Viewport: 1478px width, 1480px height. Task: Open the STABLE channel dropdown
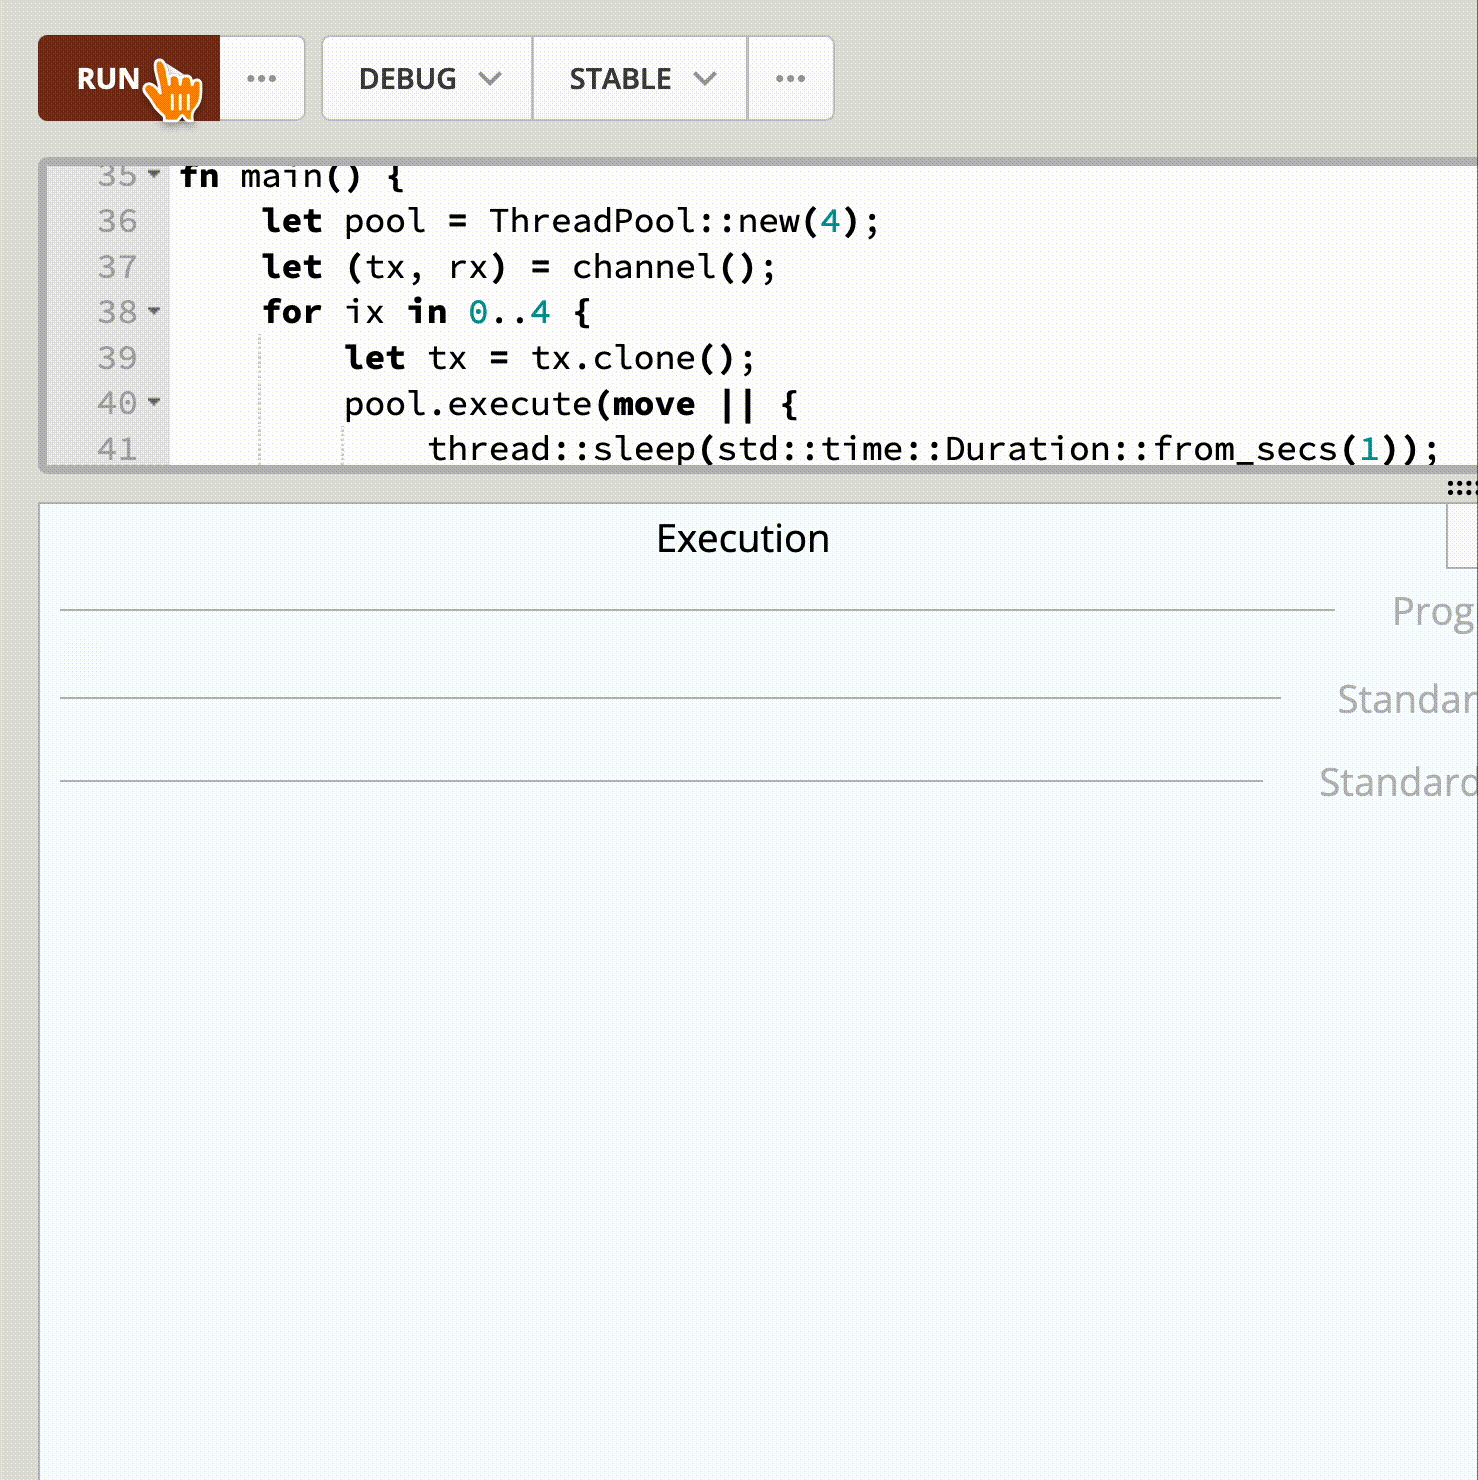[x=639, y=78]
